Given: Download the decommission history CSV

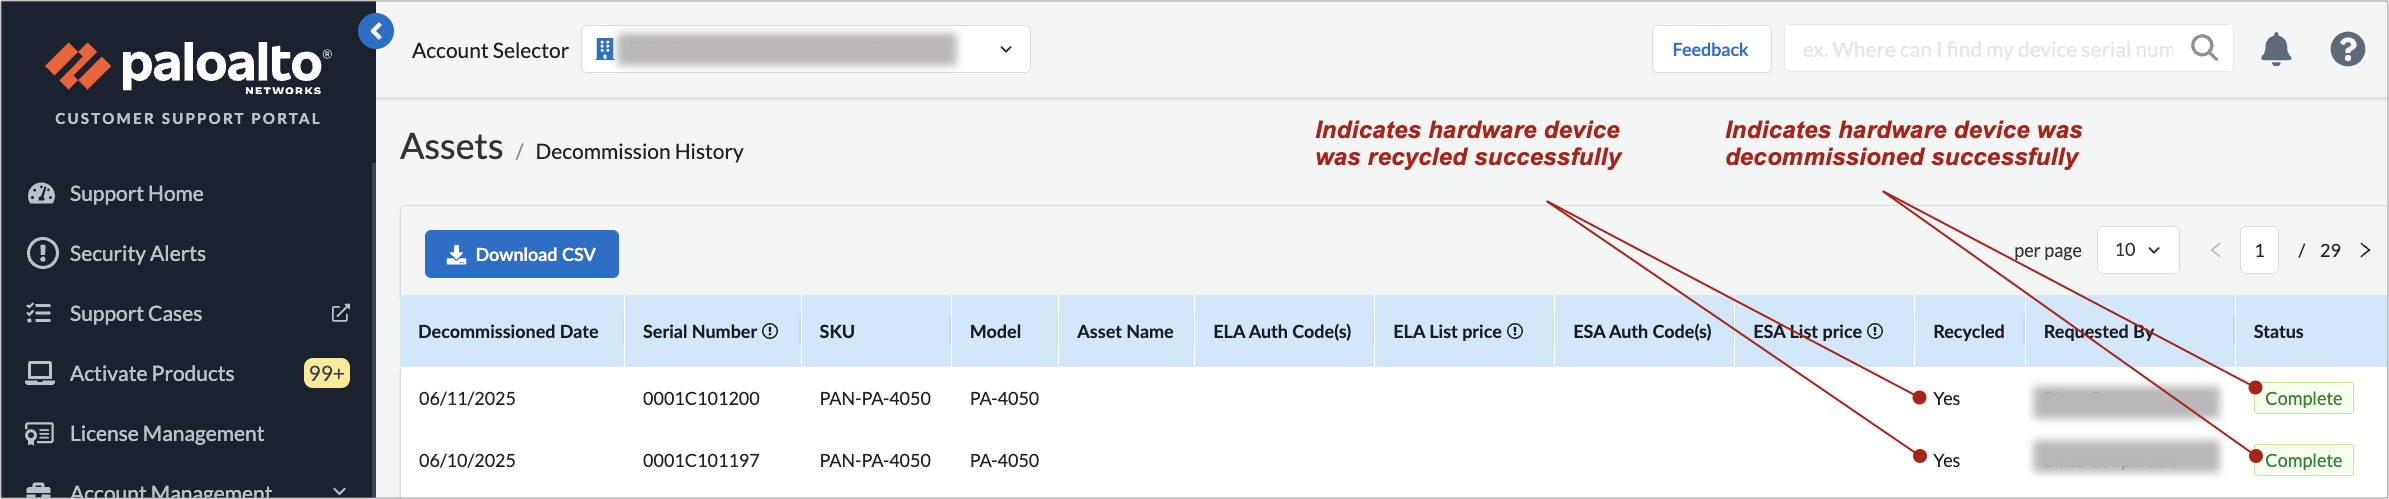Looking at the screenshot, I should click(521, 254).
